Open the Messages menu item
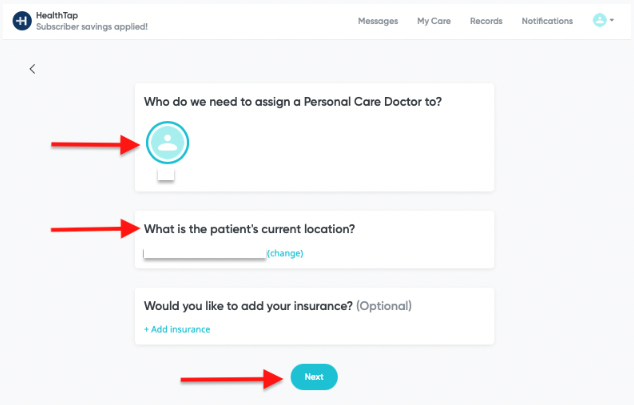The width and height of the screenshot is (634, 405). click(378, 21)
